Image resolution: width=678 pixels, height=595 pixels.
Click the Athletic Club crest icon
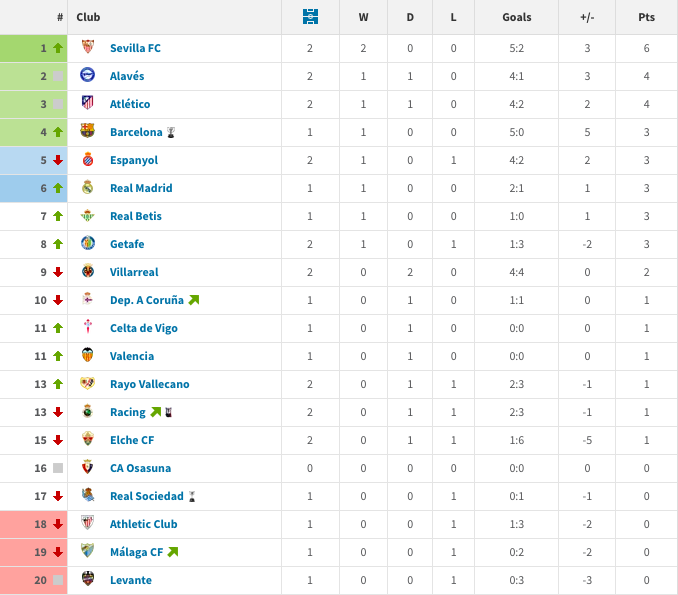point(88,522)
